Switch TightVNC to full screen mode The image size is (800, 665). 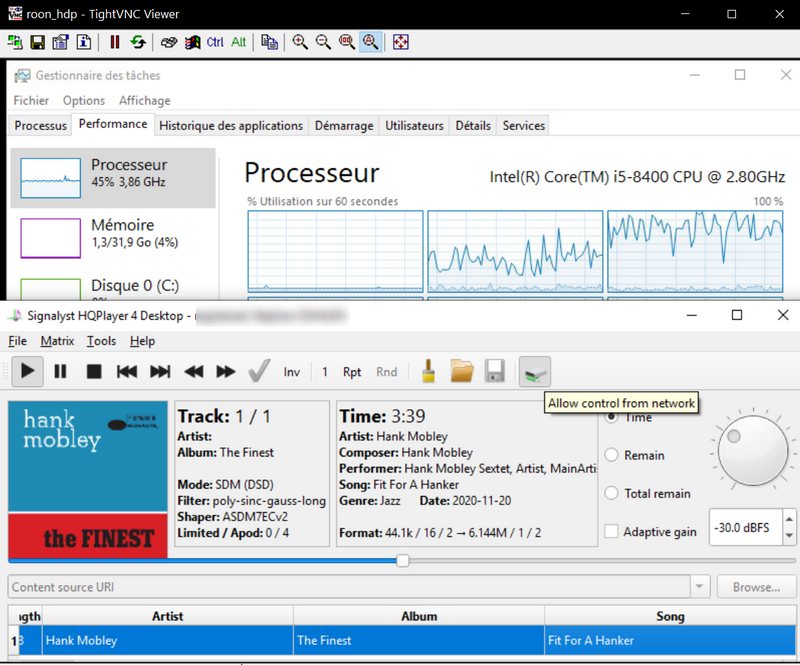(401, 42)
